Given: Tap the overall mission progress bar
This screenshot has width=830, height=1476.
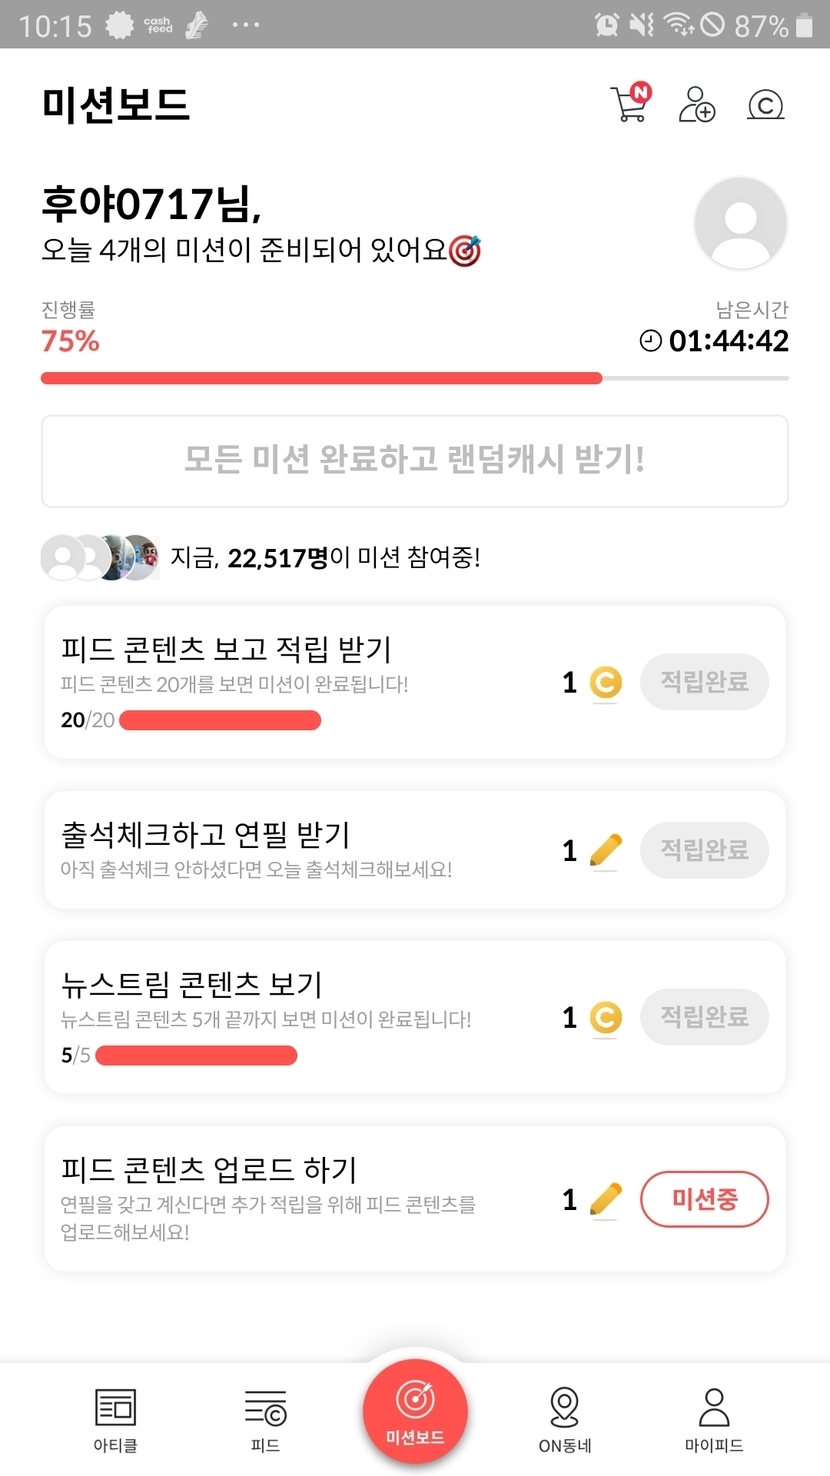Looking at the screenshot, I should [414, 378].
